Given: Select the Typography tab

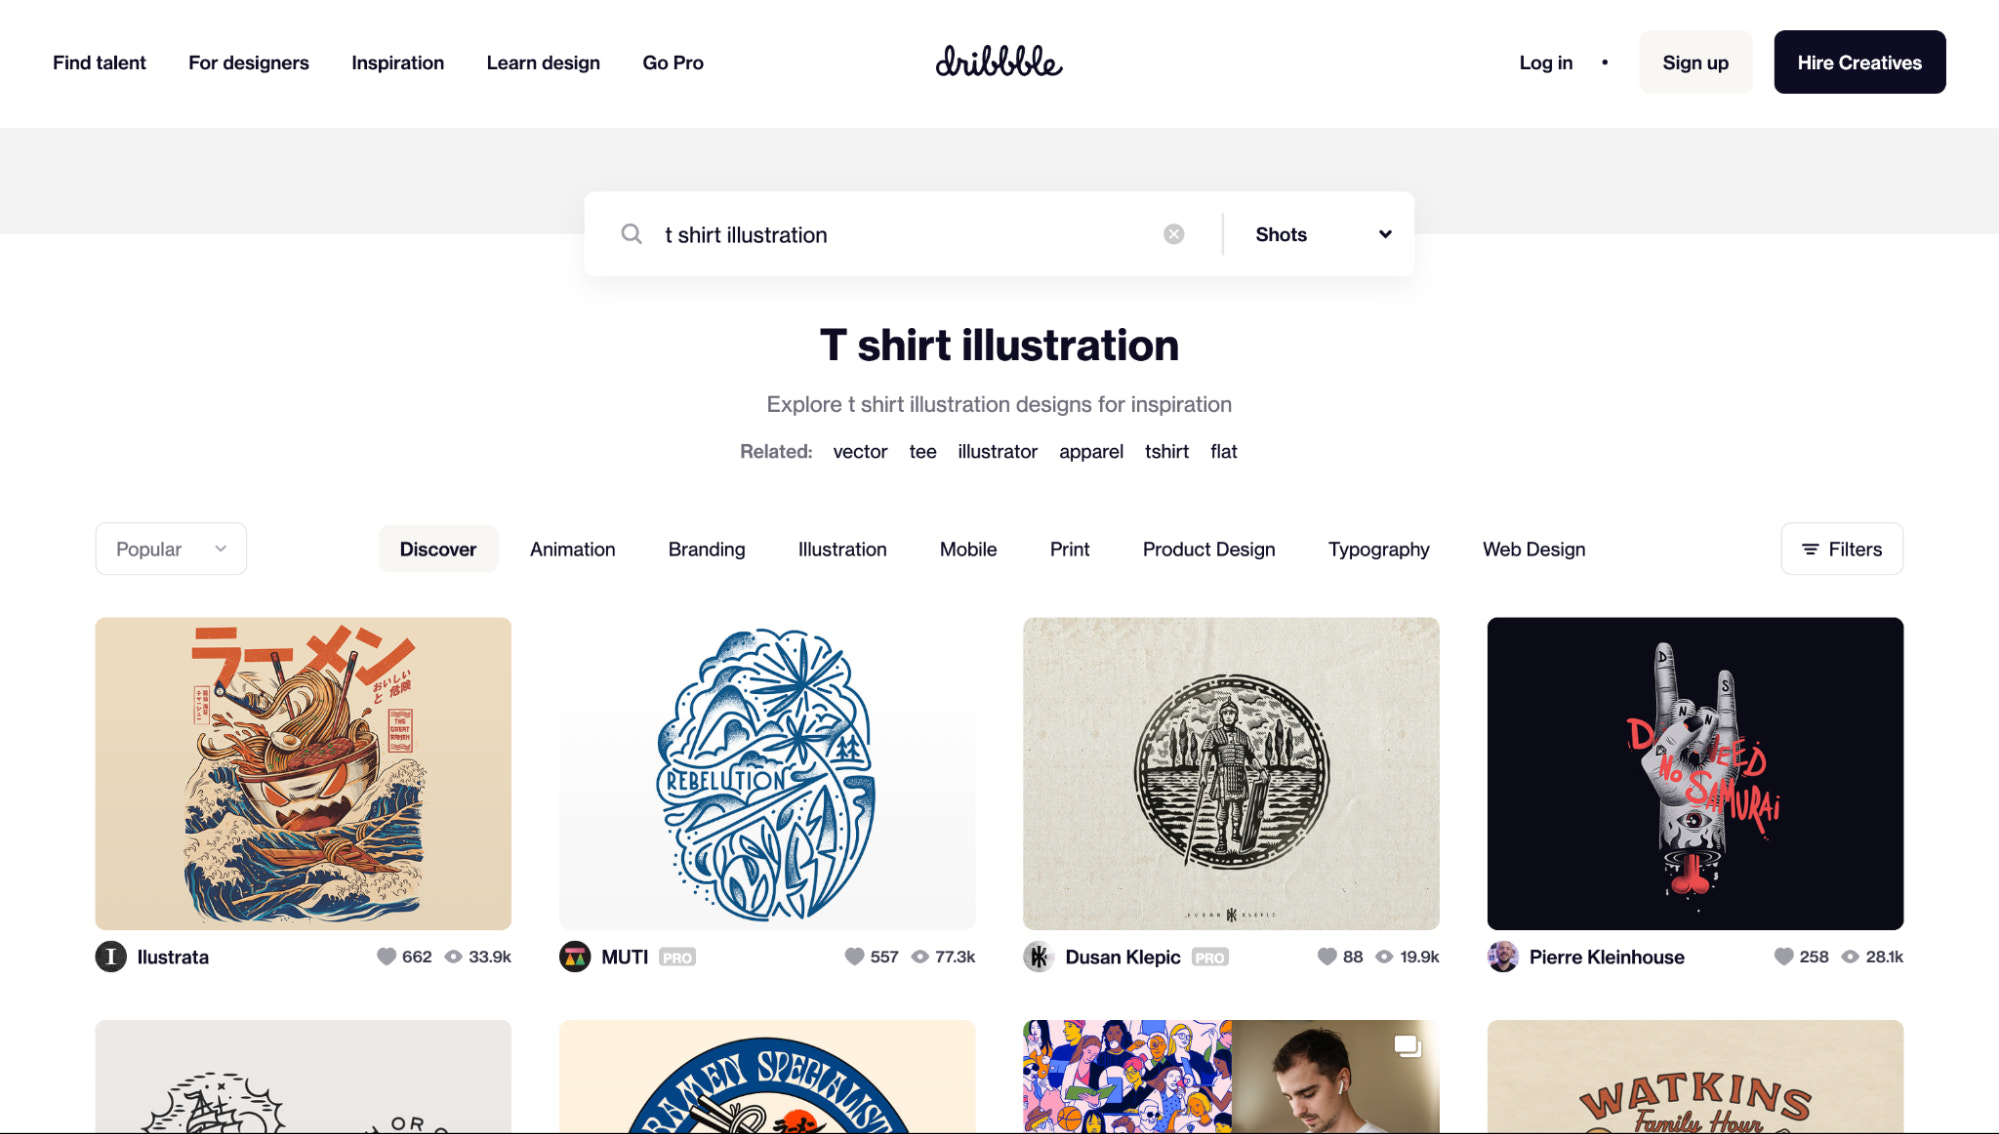Looking at the screenshot, I should (x=1378, y=548).
